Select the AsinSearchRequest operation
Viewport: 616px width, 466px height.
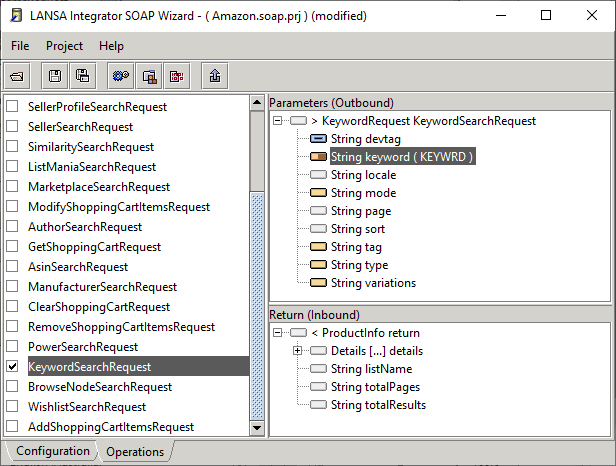(x=78, y=267)
